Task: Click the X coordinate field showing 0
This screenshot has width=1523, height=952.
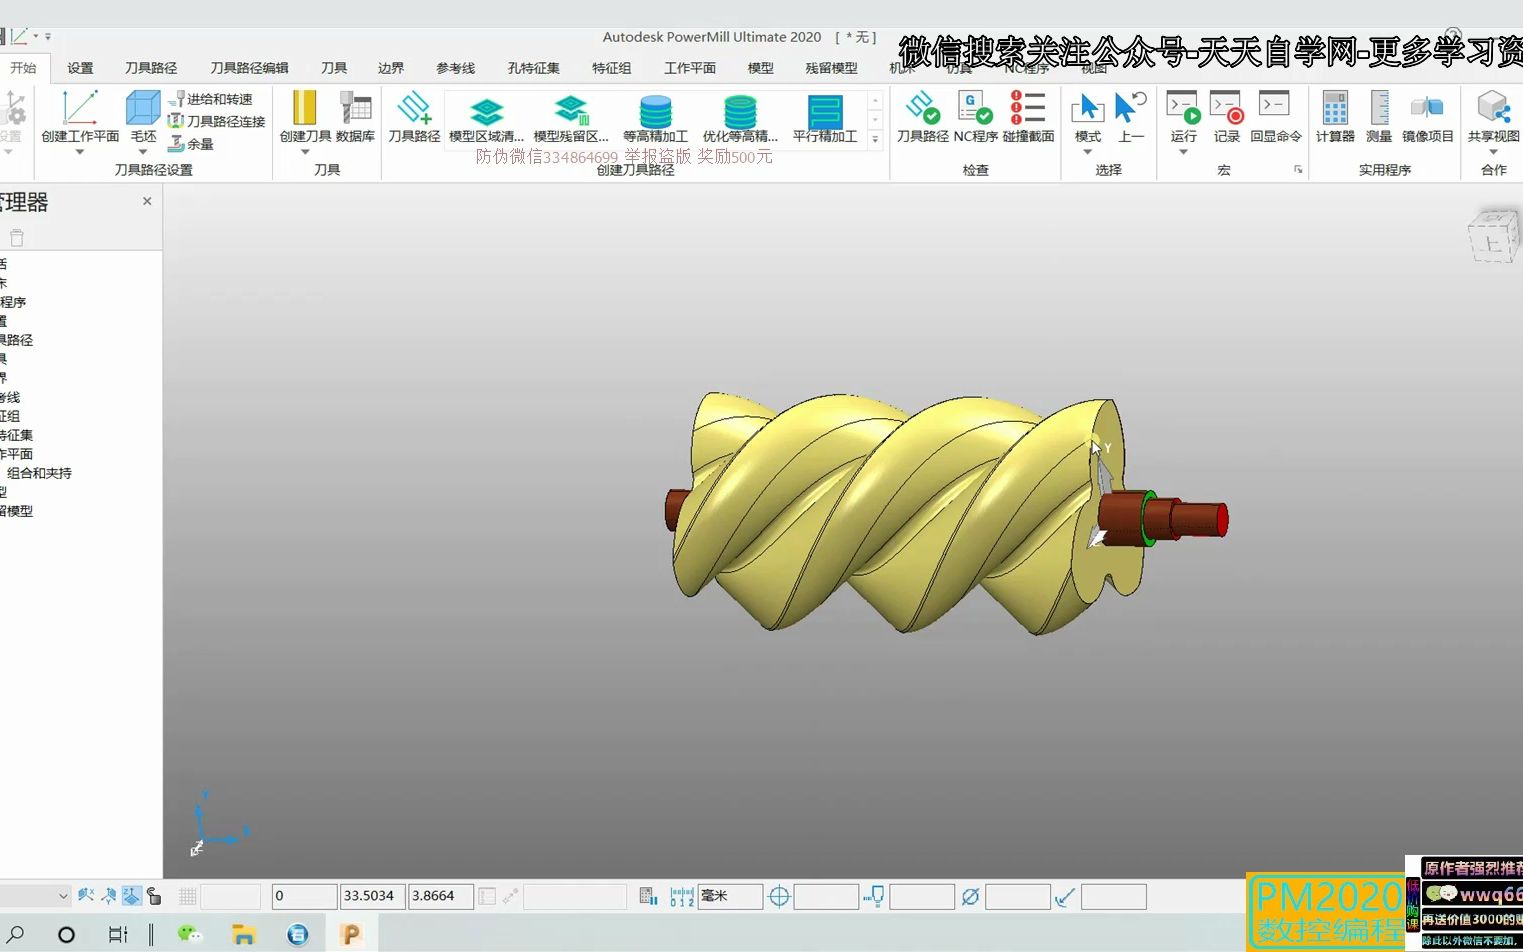Action: click(304, 896)
